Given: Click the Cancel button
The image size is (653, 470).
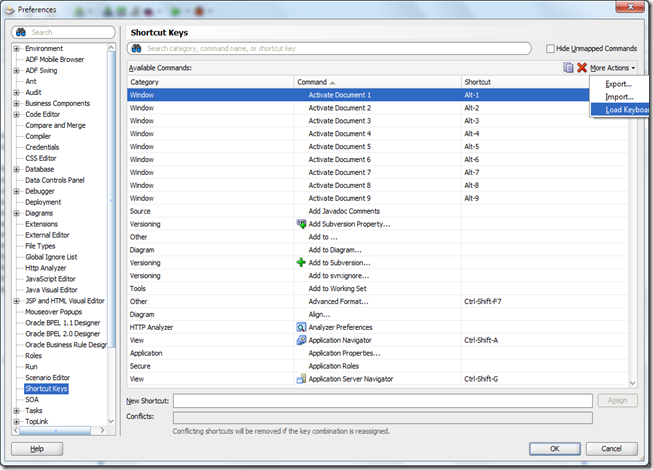Looking at the screenshot, I should [611, 449].
